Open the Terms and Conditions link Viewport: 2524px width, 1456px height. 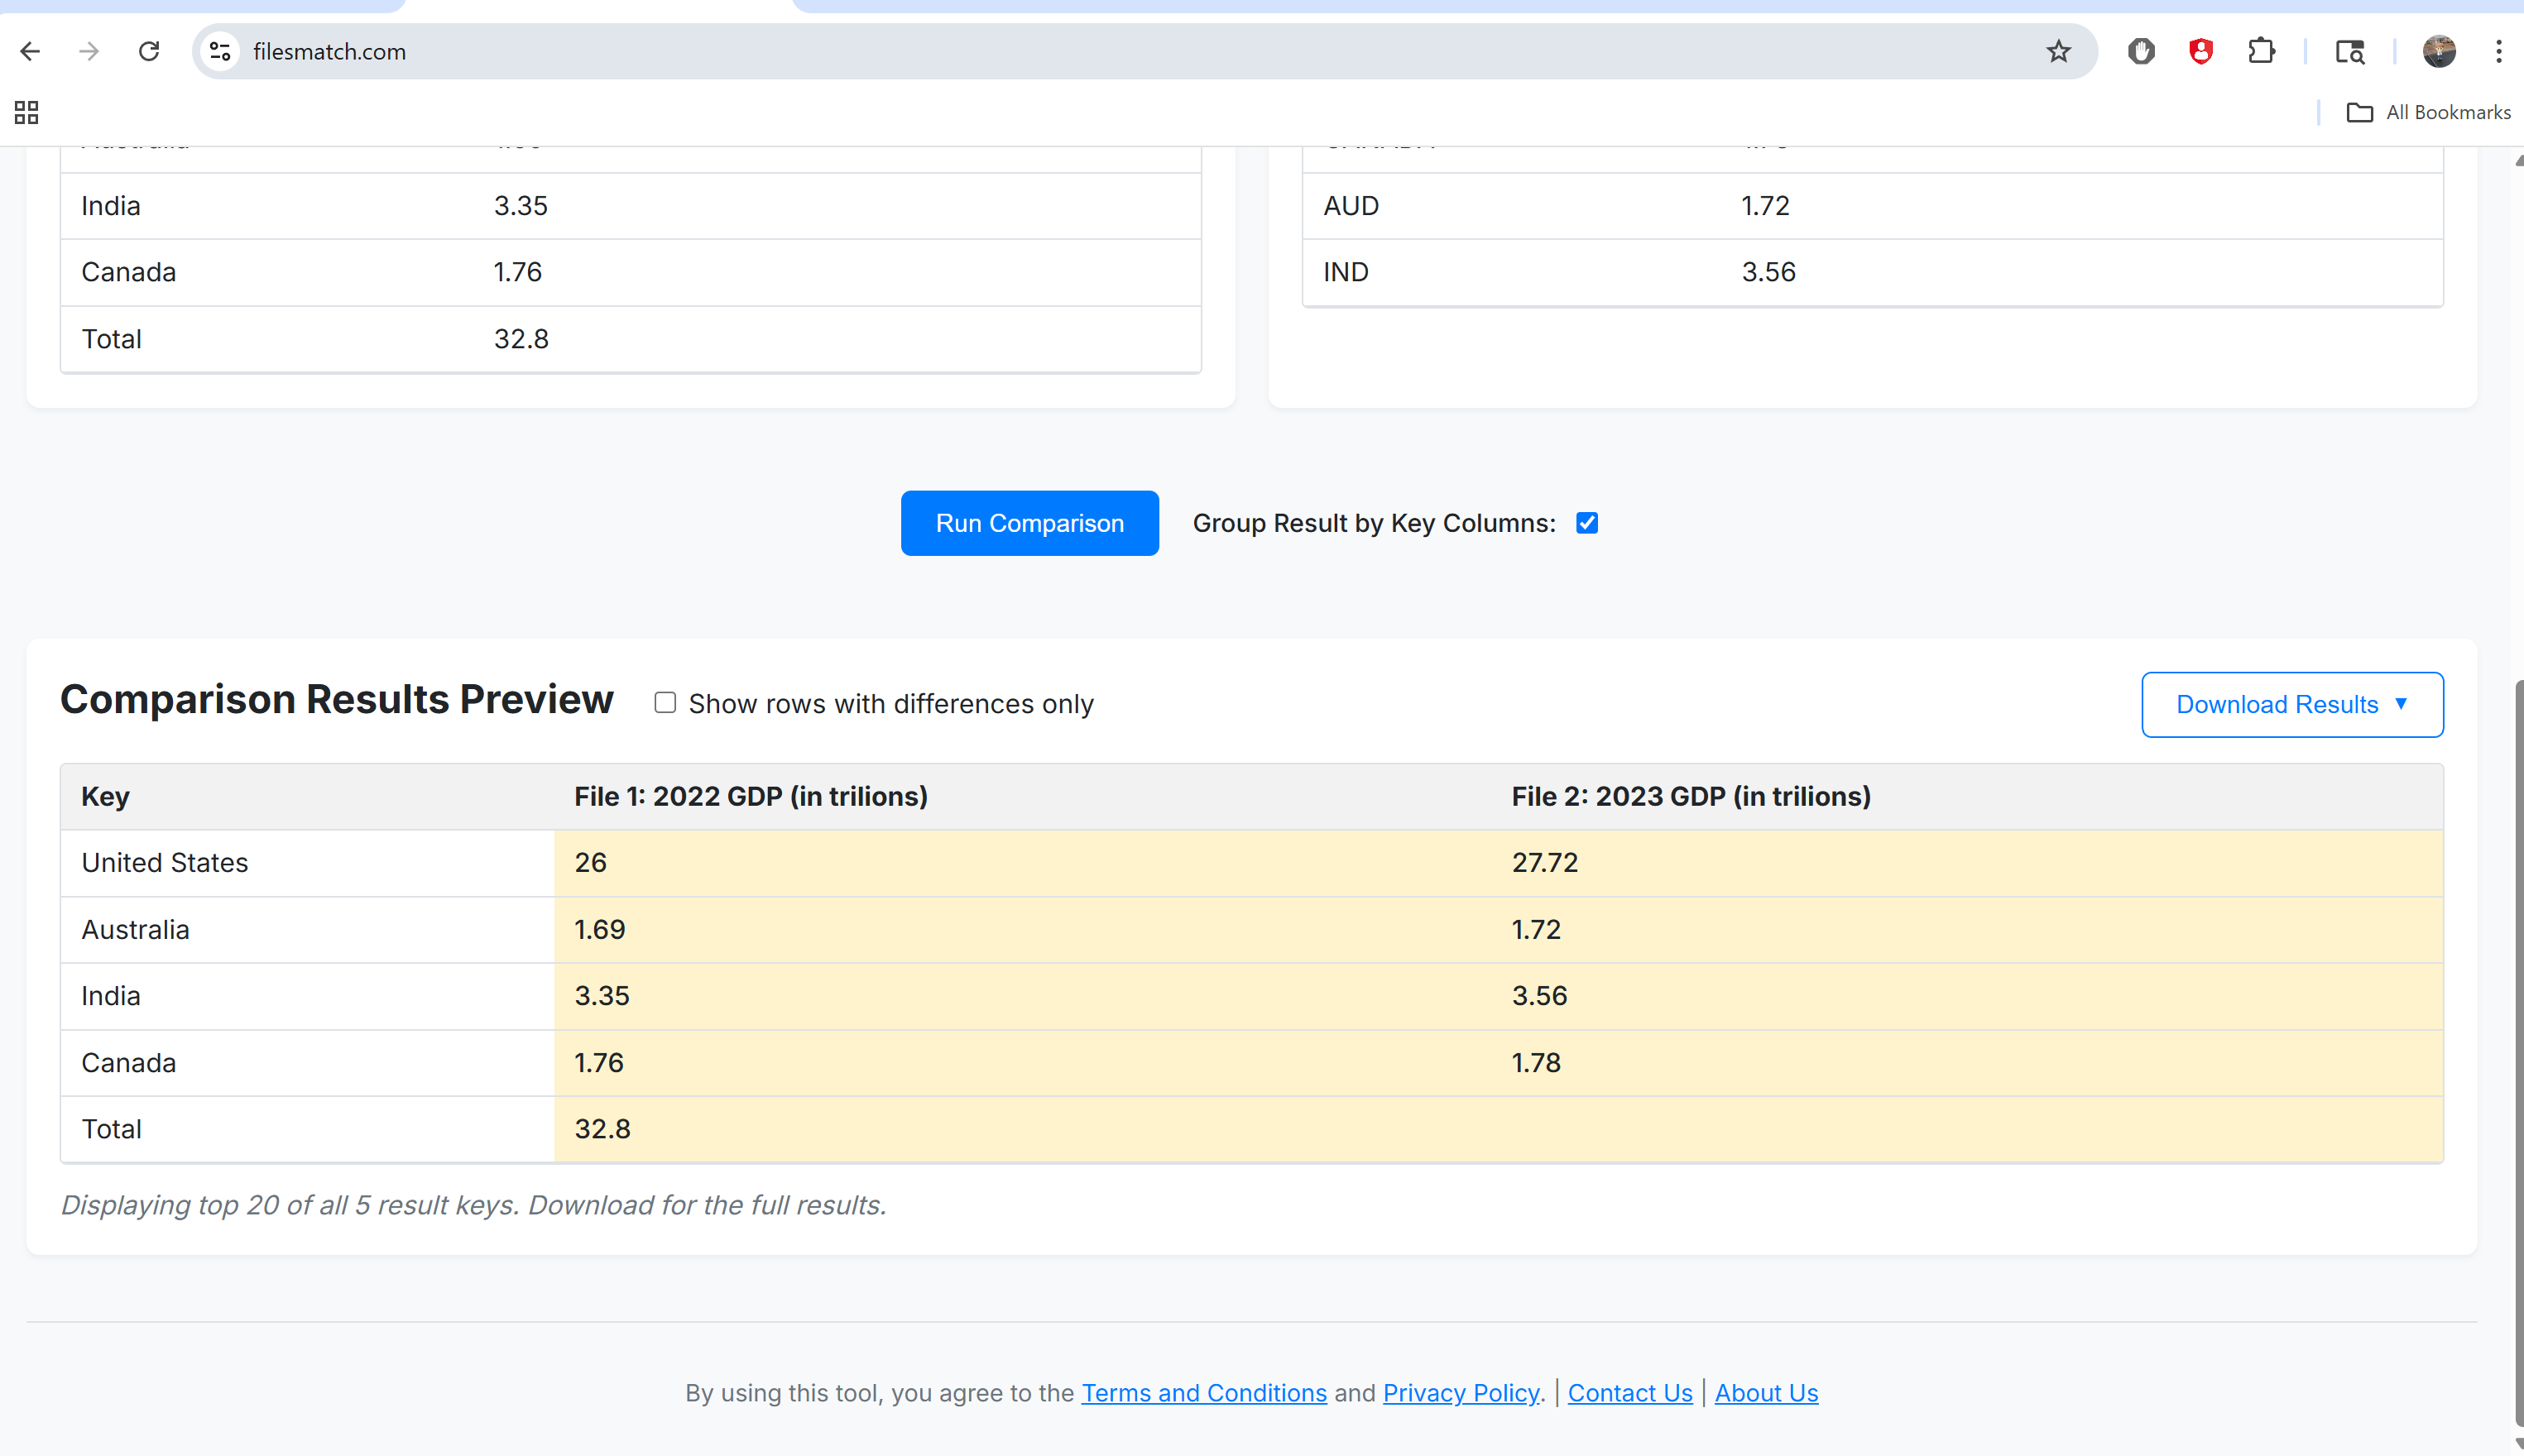[1203, 1393]
